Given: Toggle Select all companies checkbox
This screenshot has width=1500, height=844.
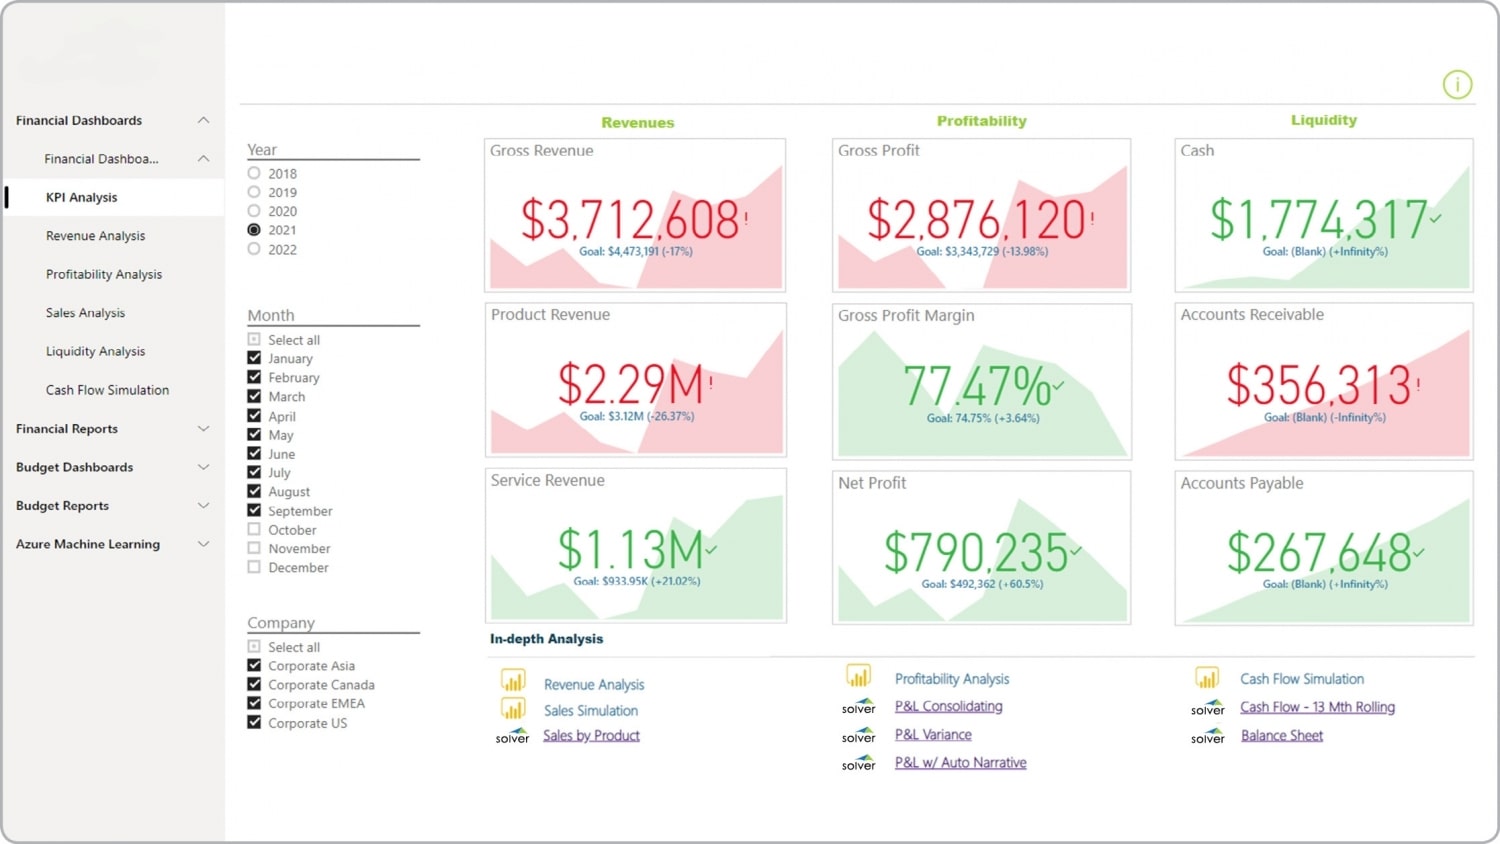Looking at the screenshot, I should point(254,646).
